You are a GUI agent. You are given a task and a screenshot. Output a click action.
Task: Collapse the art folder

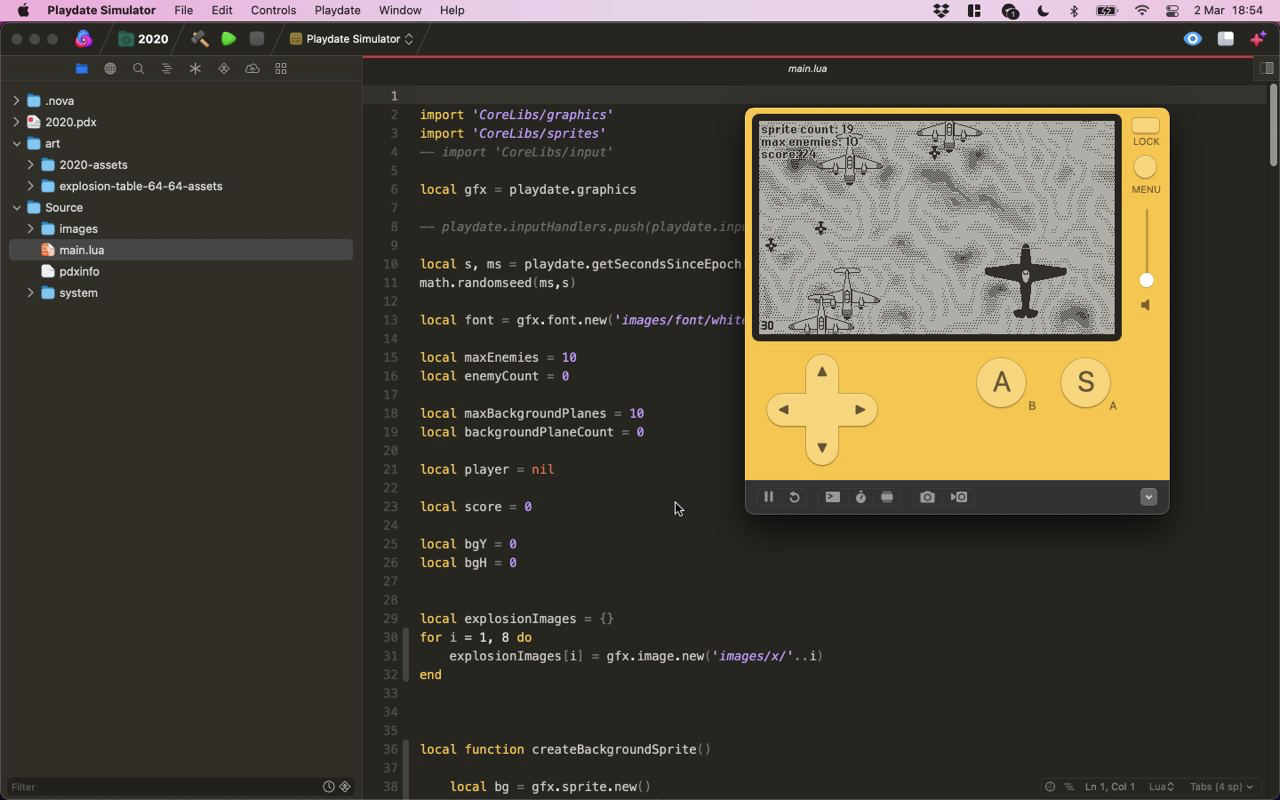(x=16, y=144)
